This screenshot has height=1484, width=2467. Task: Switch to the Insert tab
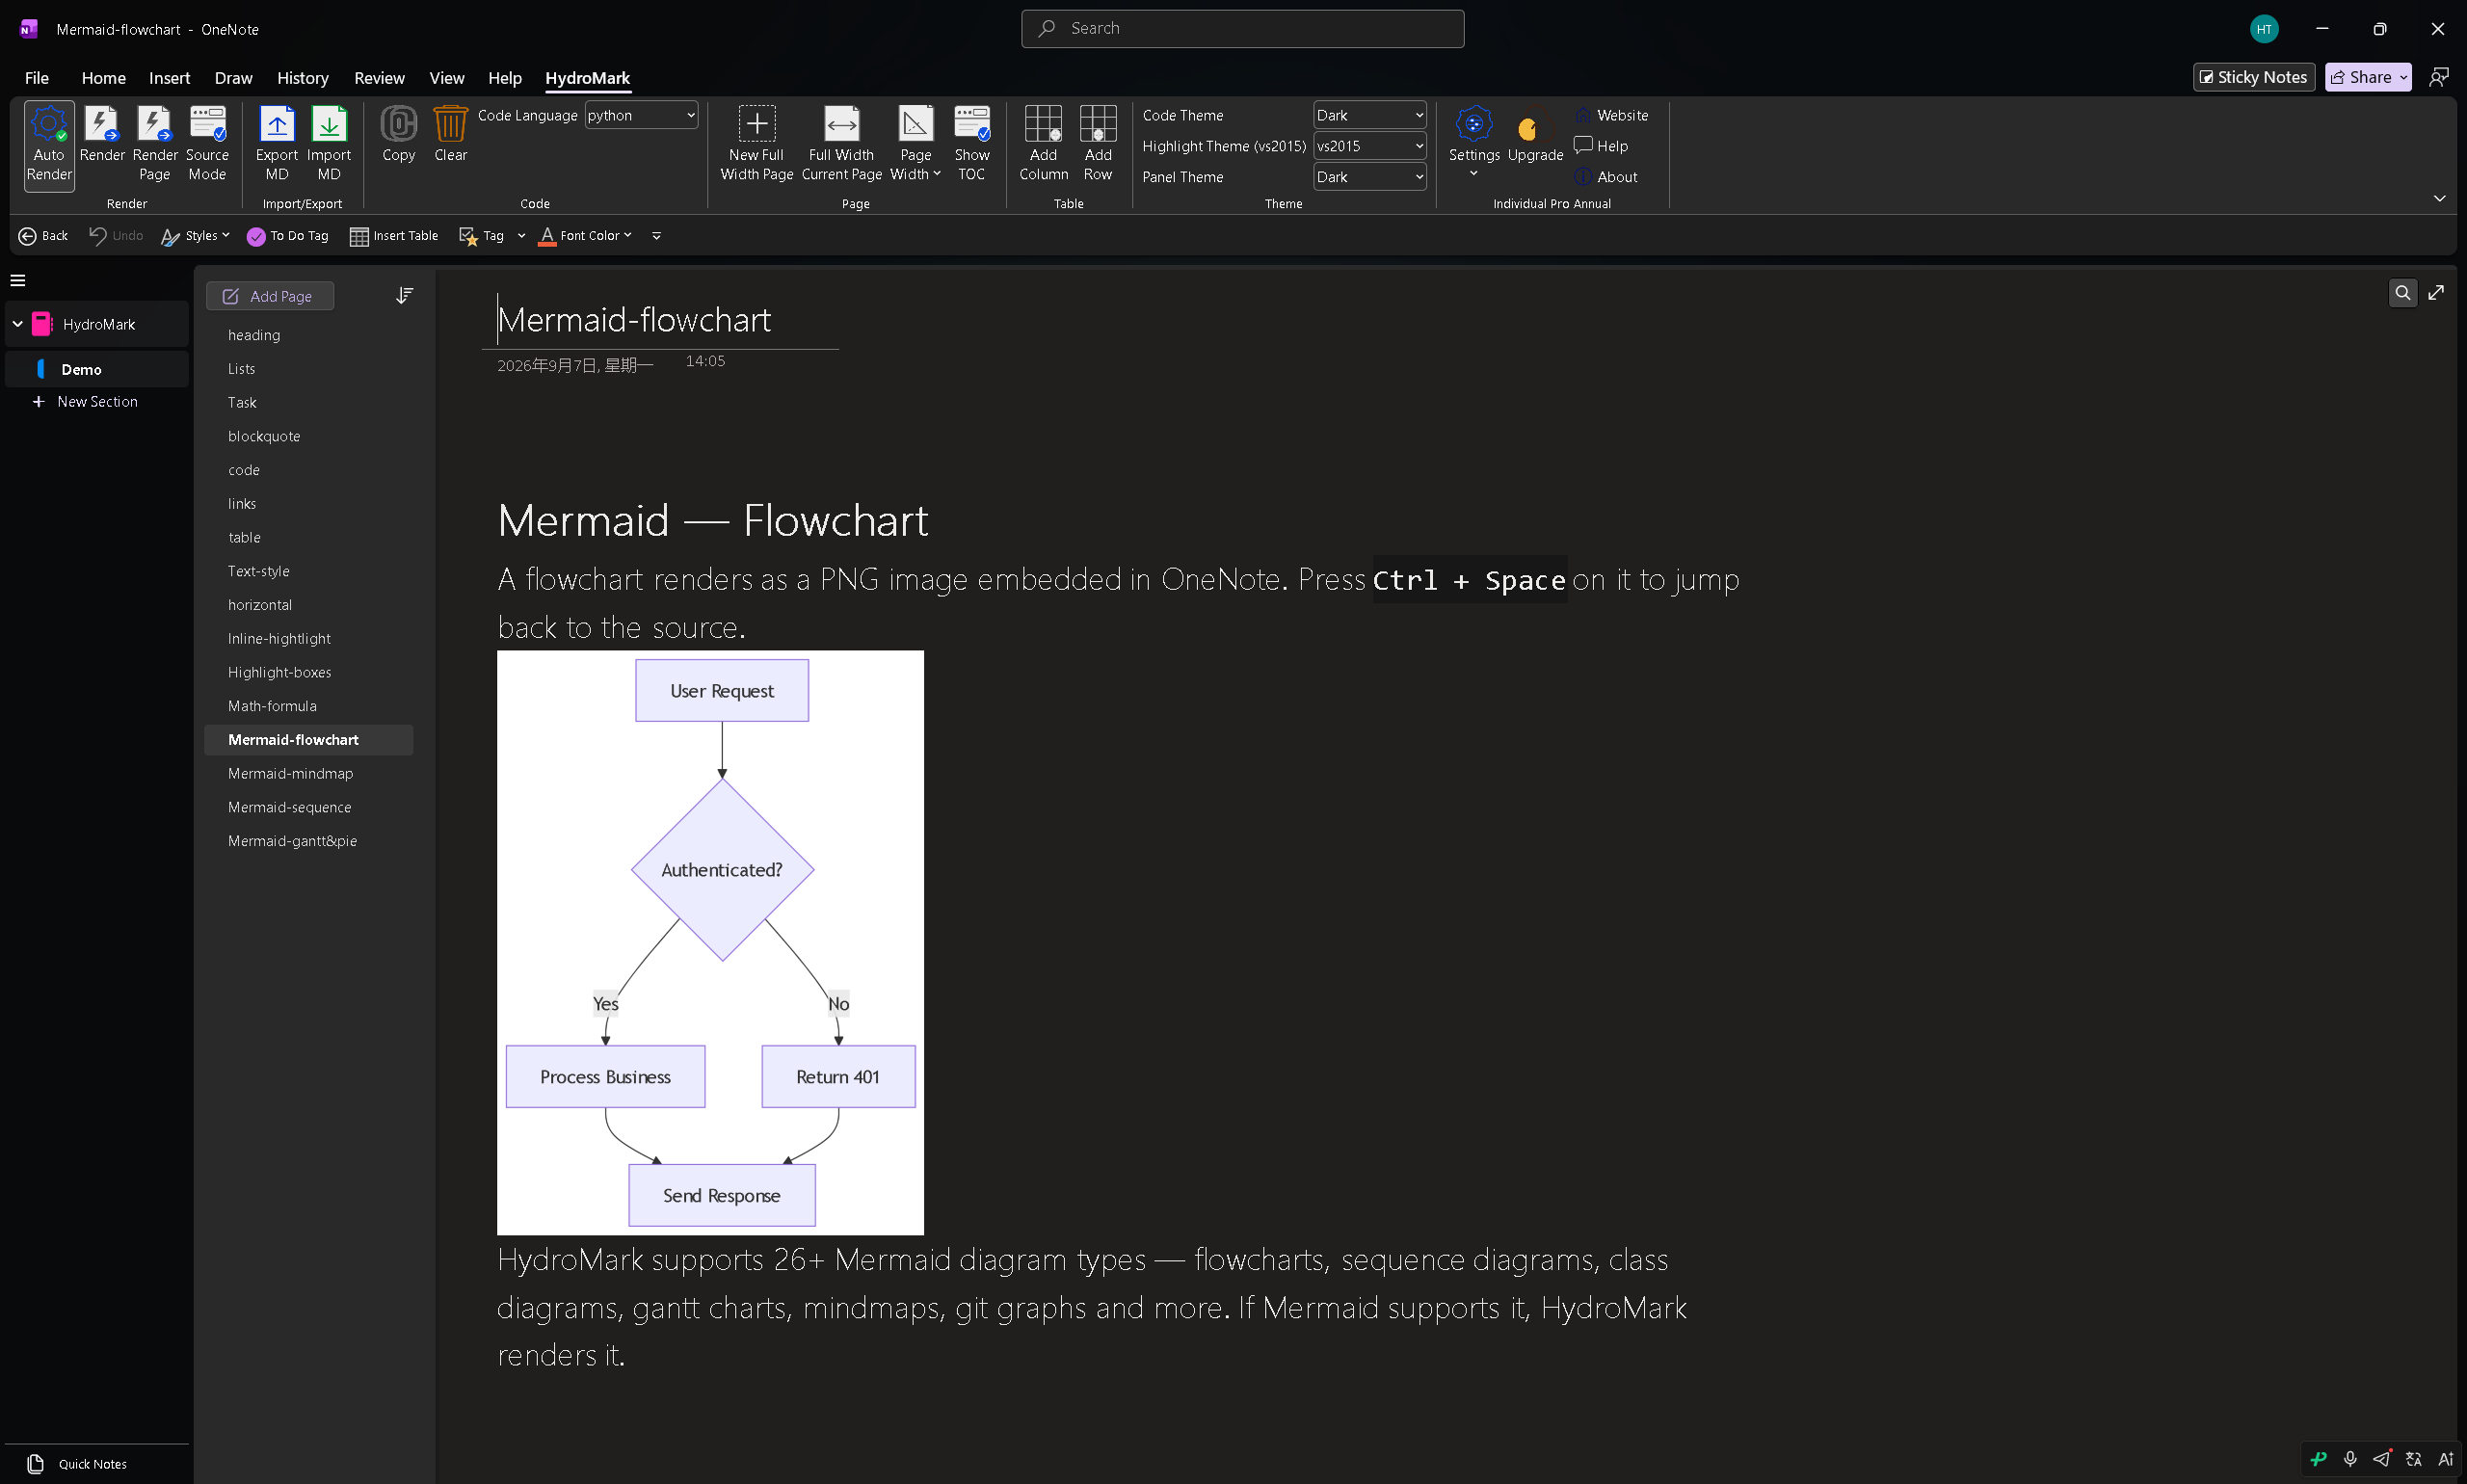pyautogui.click(x=169, y=78)
